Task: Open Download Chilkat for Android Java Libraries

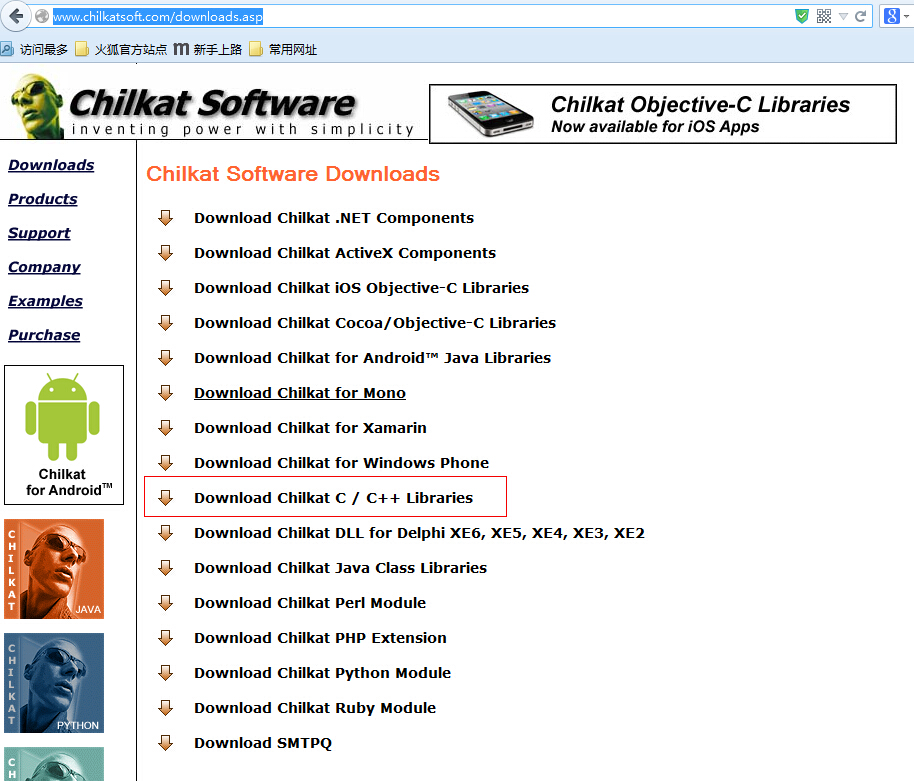Action: tap(372, 358)
